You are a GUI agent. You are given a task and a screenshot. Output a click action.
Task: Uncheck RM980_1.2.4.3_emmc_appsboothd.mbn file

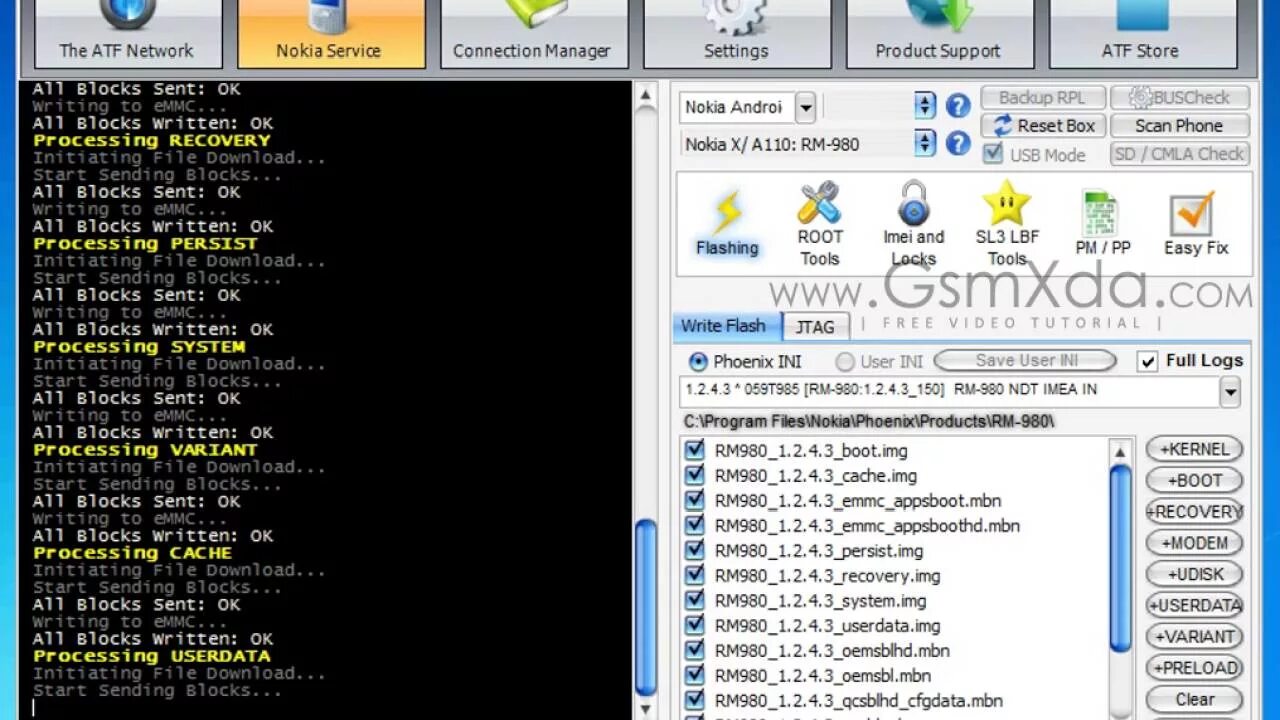pos(695,526)
